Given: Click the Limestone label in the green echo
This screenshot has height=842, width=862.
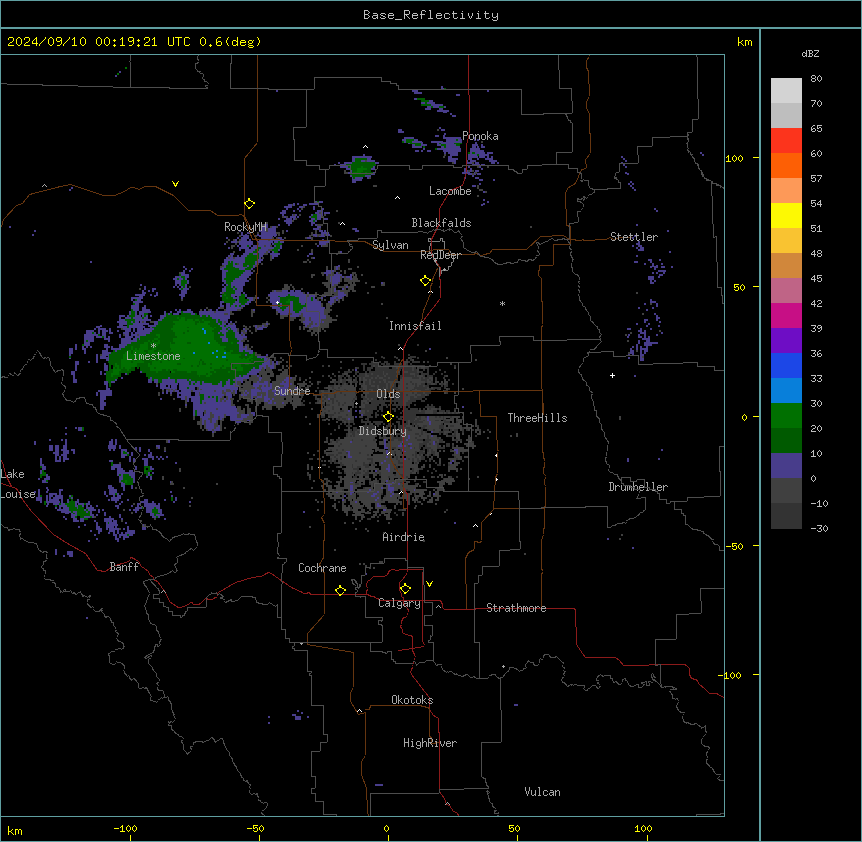Looking at the screenshot, I should [153, 356].
